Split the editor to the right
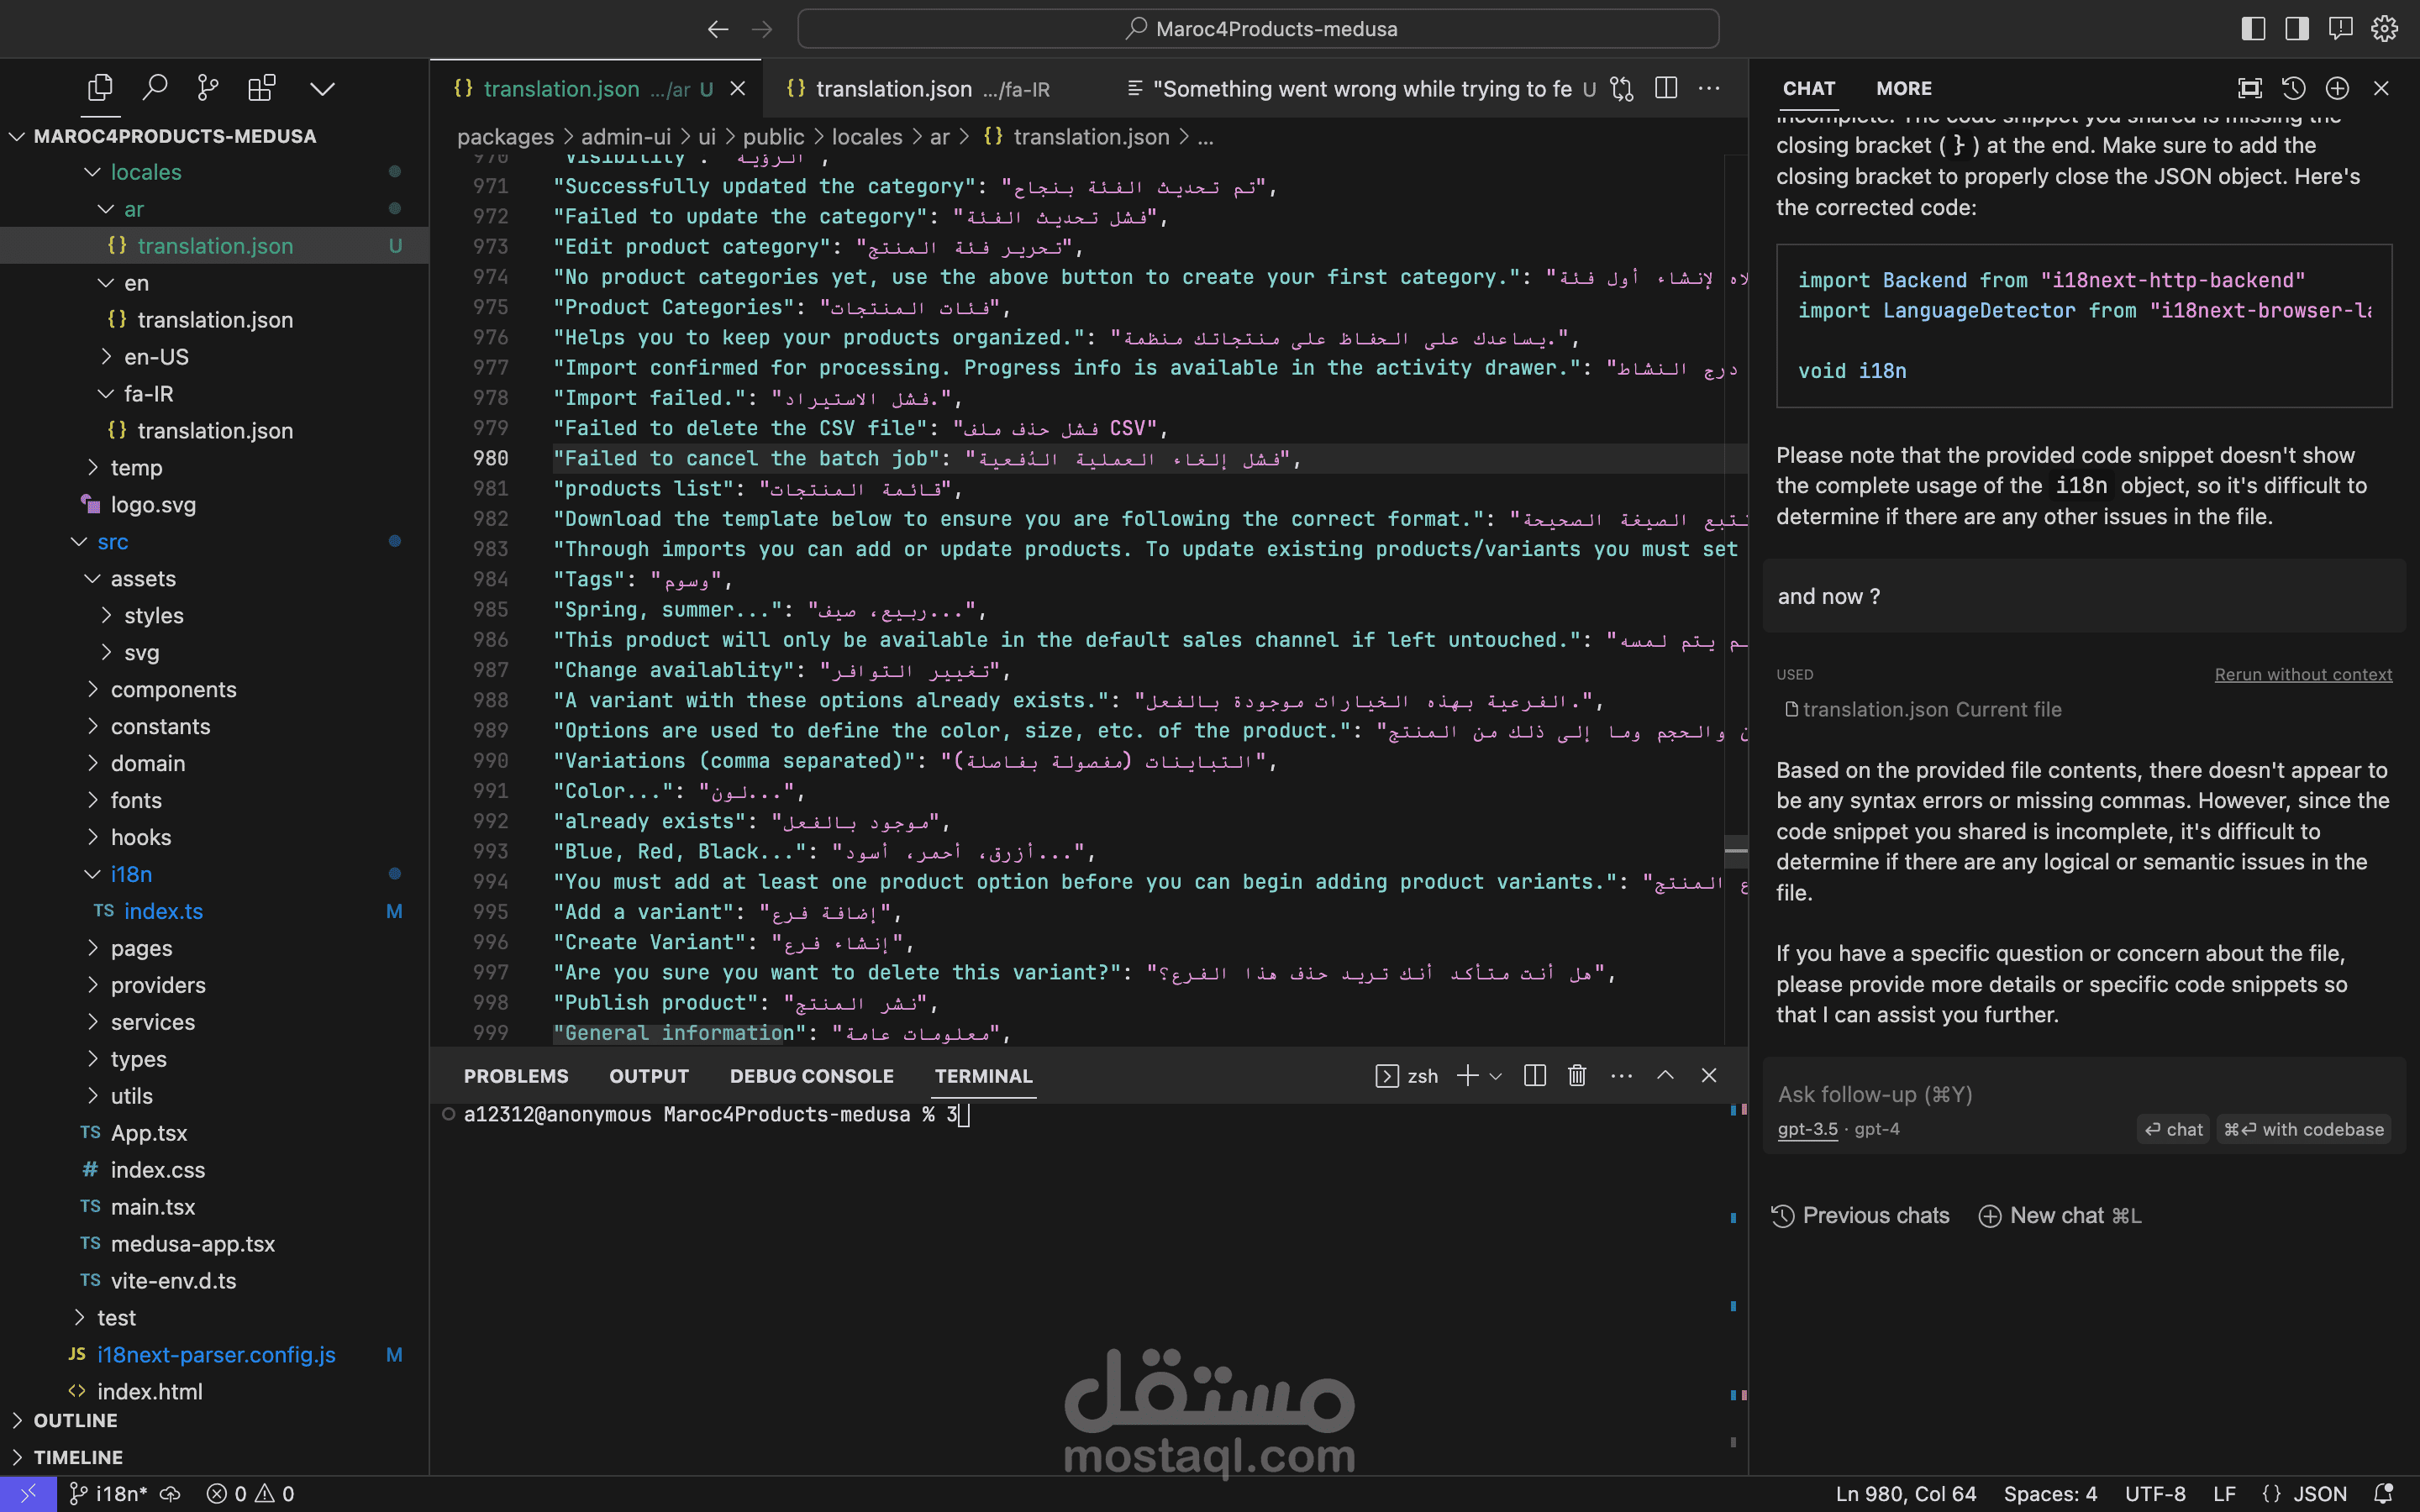This screenshot has height=1512, width=2420. 1666,89
